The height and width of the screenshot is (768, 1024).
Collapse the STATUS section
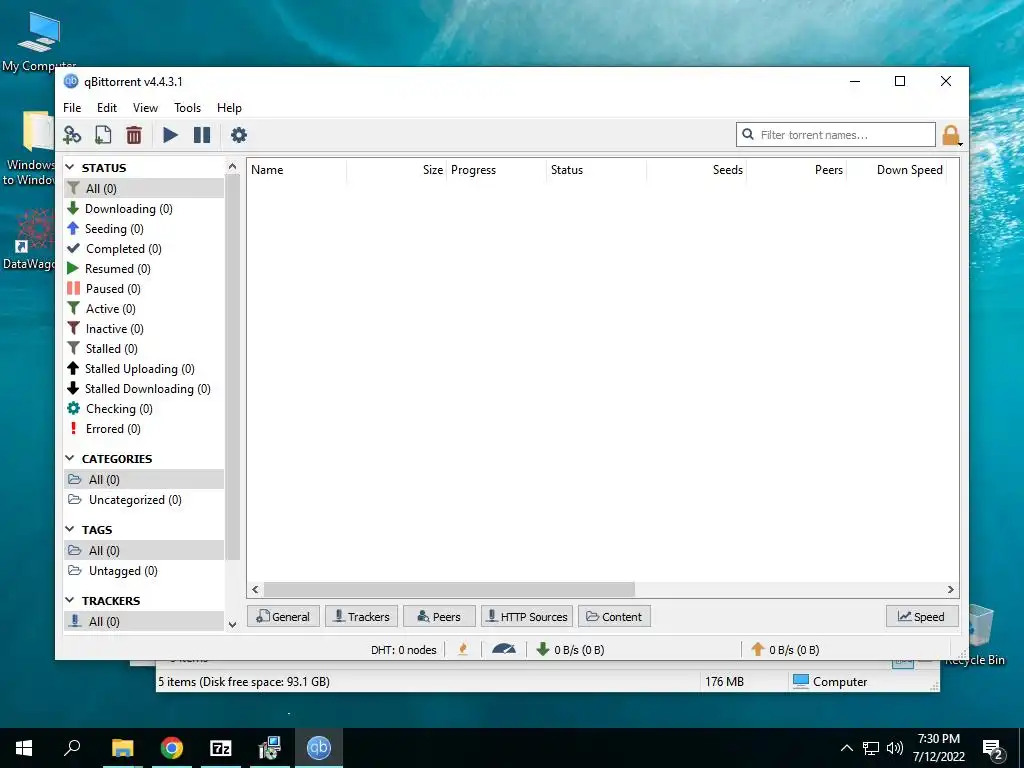tap(70, 168)
